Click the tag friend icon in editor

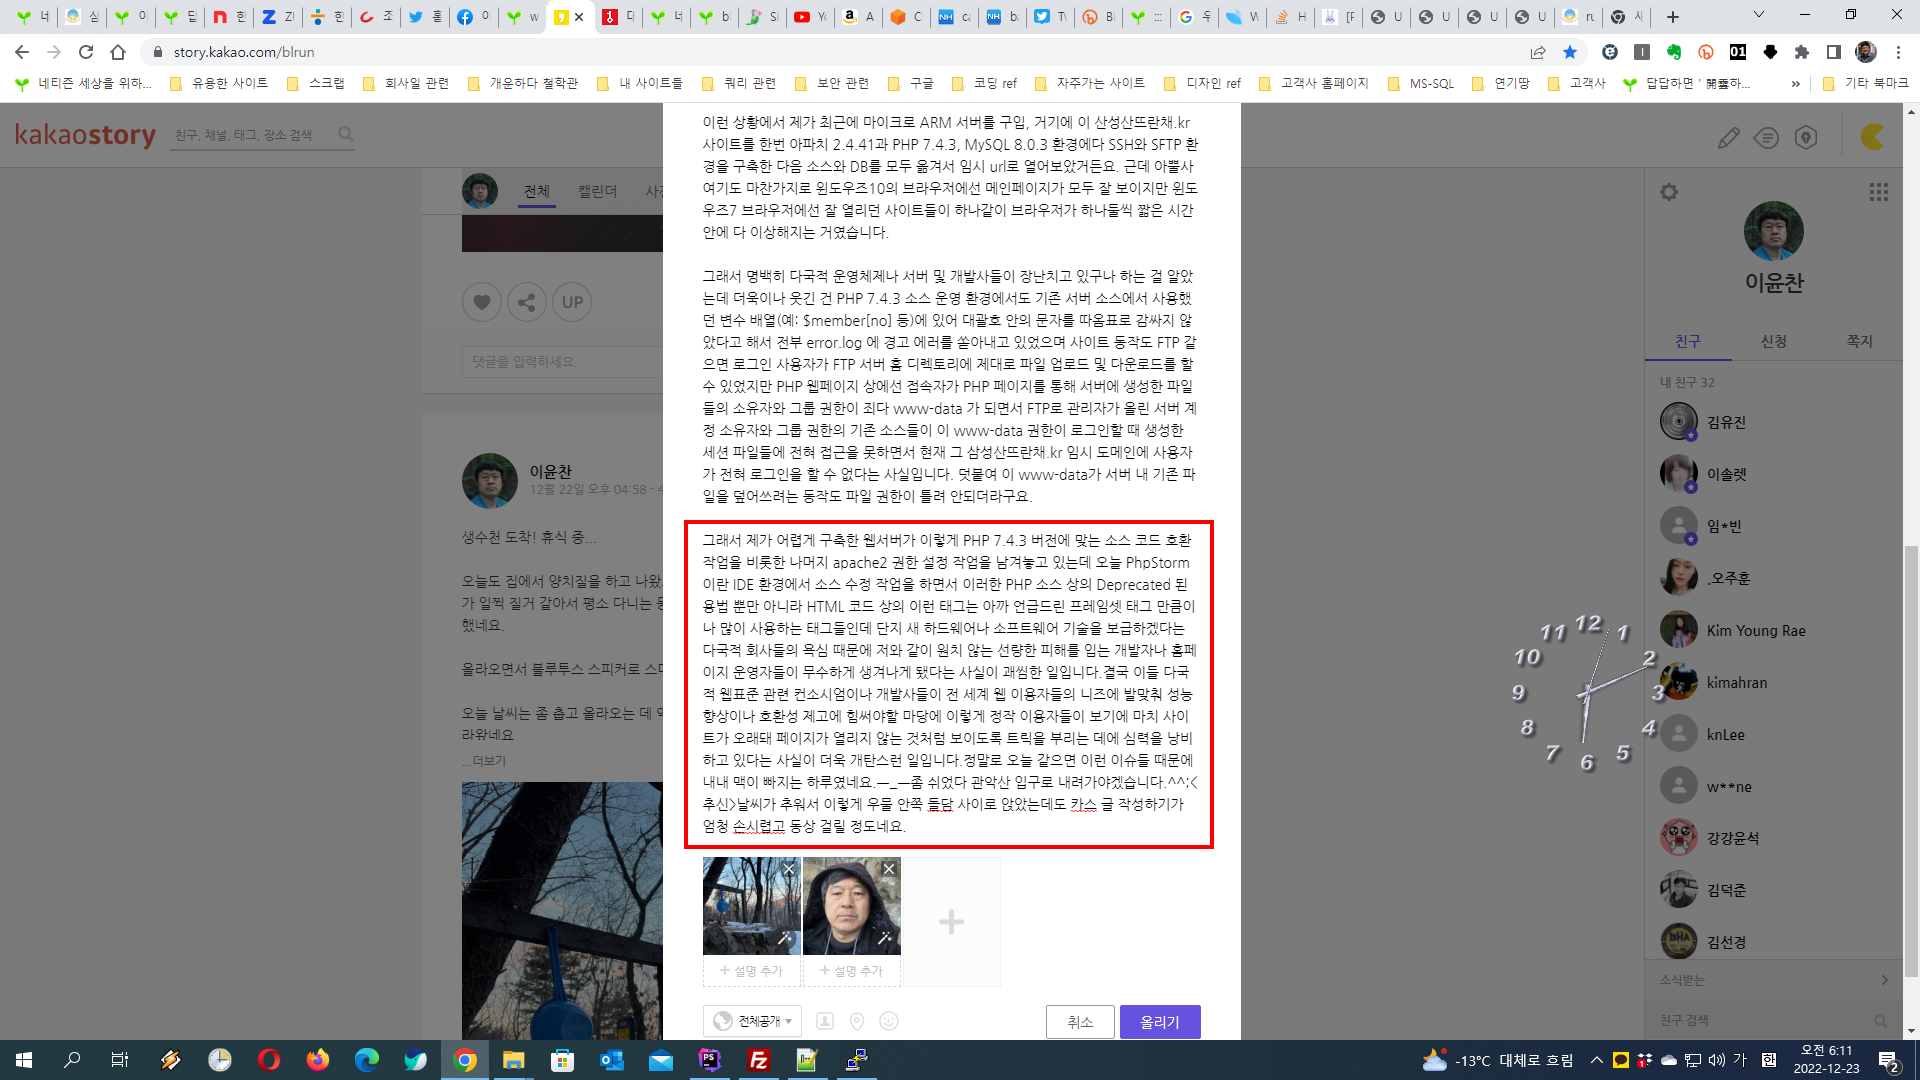coord(825,1021)
